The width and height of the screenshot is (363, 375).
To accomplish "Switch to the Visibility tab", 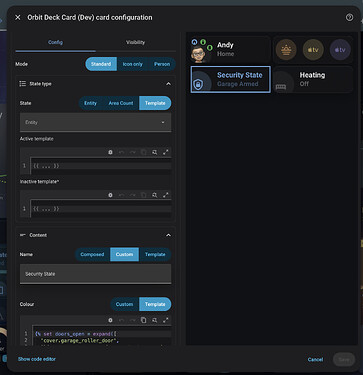I will pyautogui.click(x=135, y=42).
